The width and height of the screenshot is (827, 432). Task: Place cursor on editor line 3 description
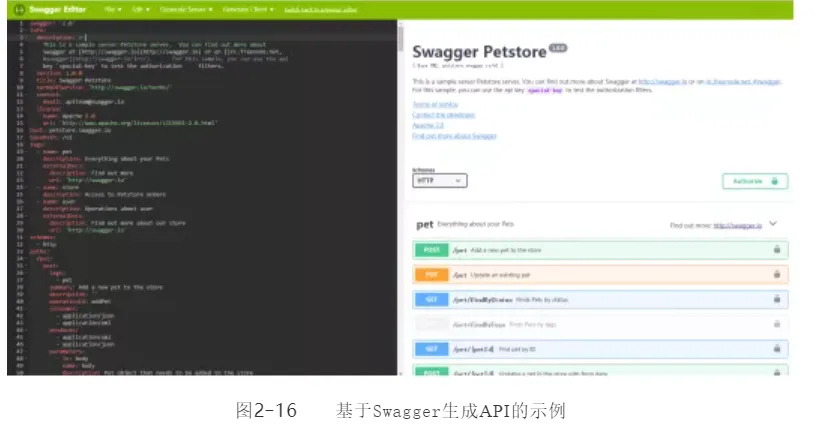click(61, 38)
